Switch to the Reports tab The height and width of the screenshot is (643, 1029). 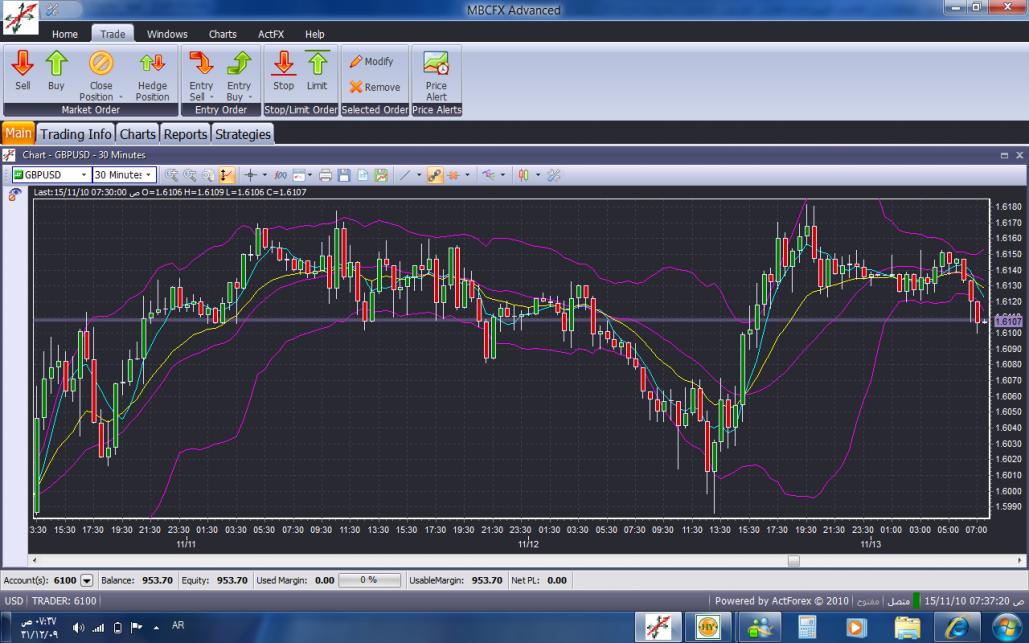pyautogui.click(x=185, y=134)
